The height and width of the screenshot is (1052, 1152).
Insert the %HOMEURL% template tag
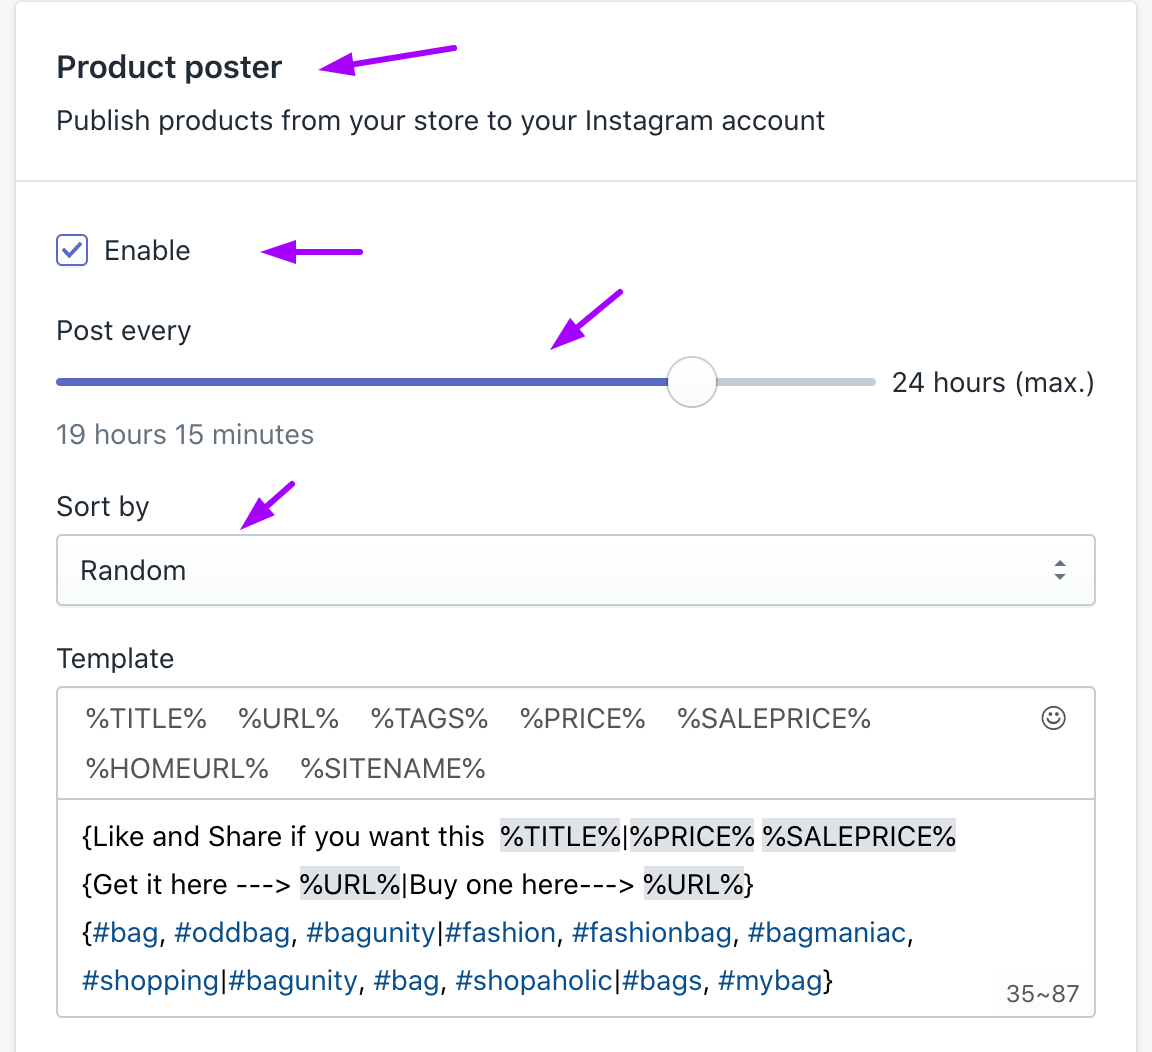(177, 768)
